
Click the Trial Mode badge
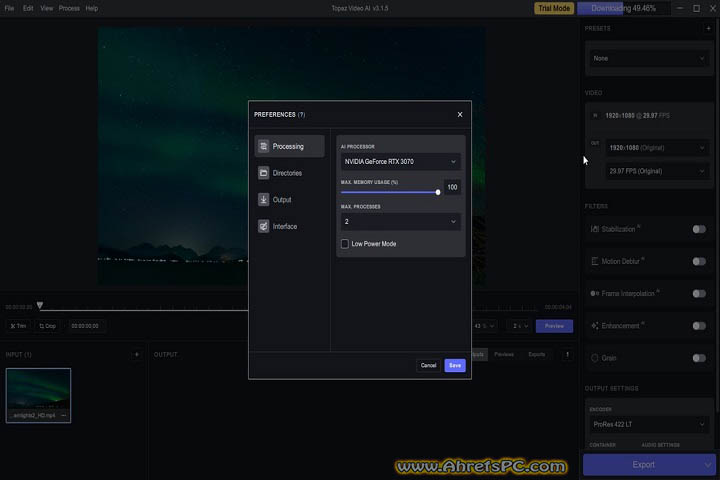[554, 8]
